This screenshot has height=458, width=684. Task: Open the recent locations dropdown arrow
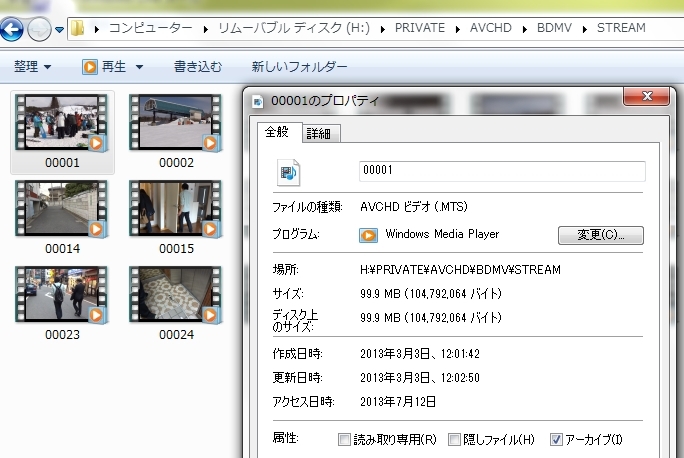[59, 30]
